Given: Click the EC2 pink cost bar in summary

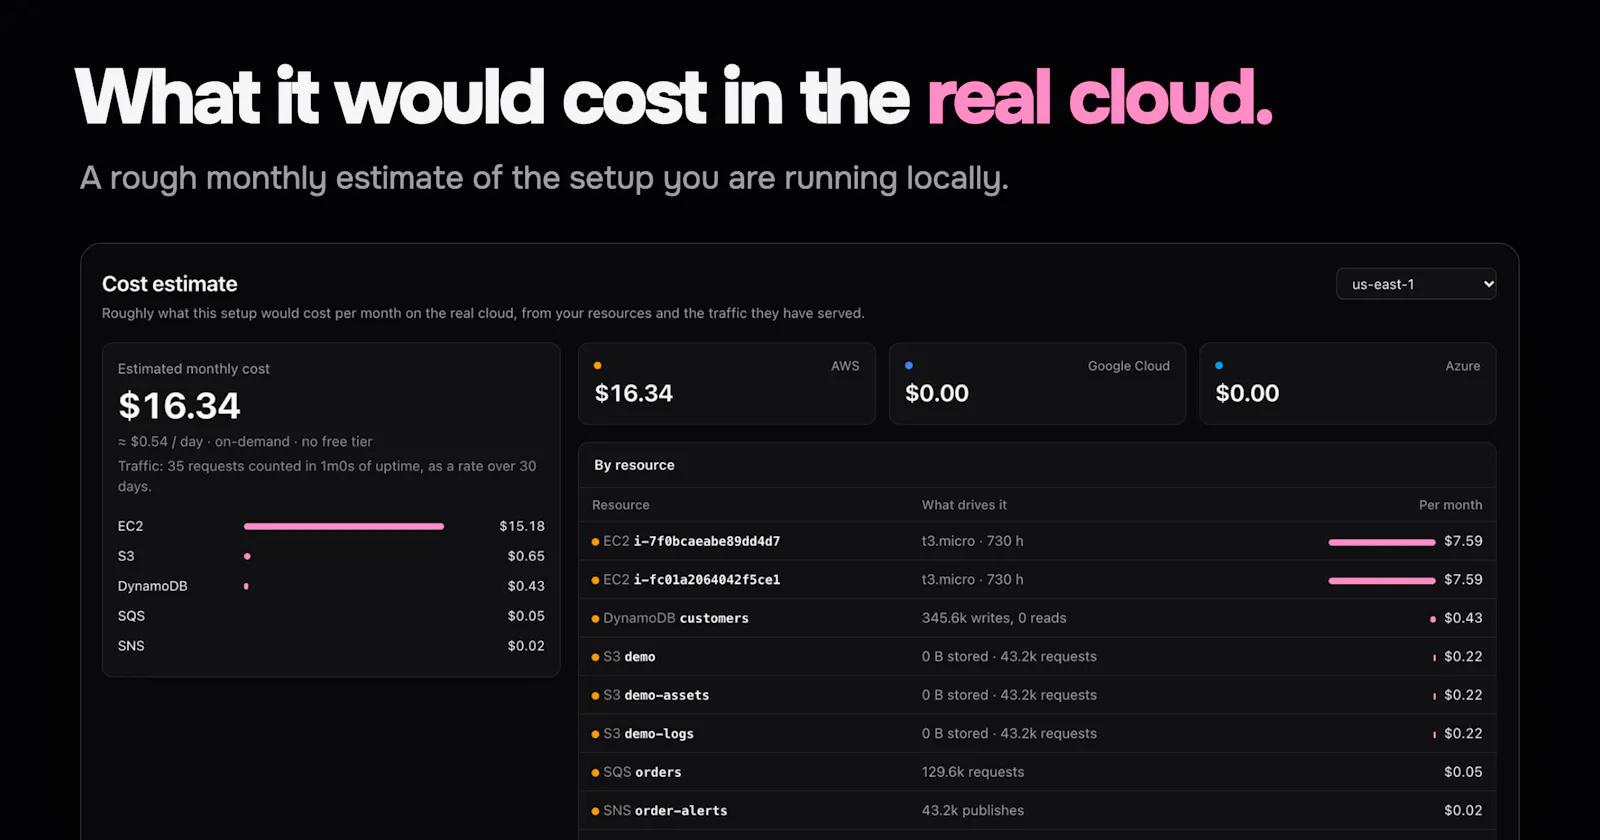Looking at the screenshot, I should click(344, 526).
